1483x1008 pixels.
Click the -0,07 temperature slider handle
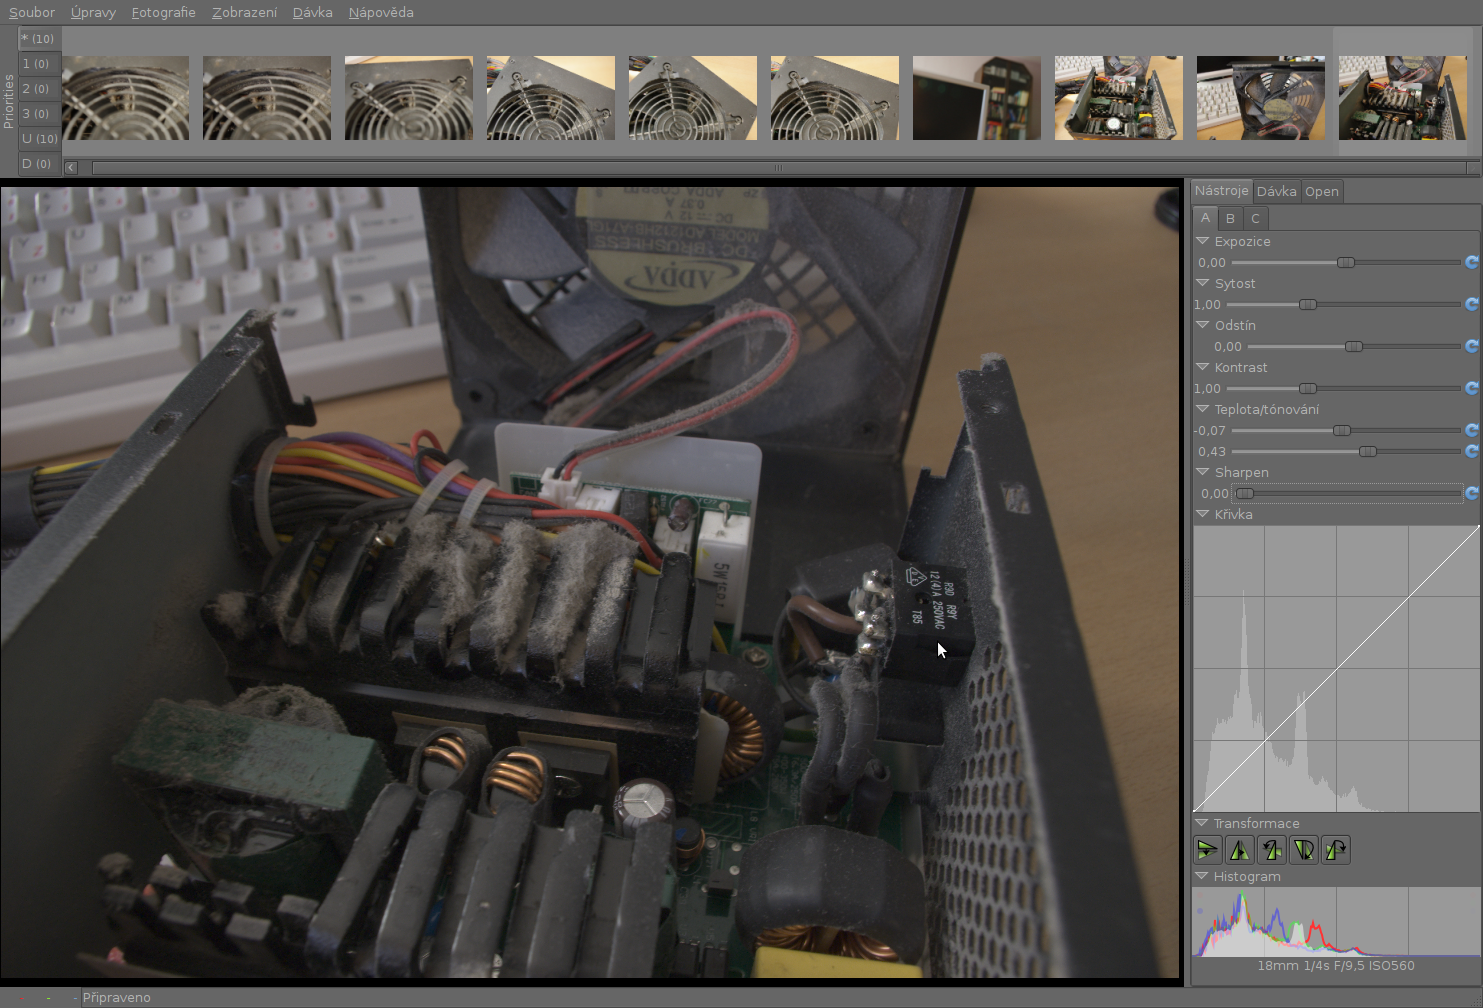pyautogui.click(x=1342, y=430)
